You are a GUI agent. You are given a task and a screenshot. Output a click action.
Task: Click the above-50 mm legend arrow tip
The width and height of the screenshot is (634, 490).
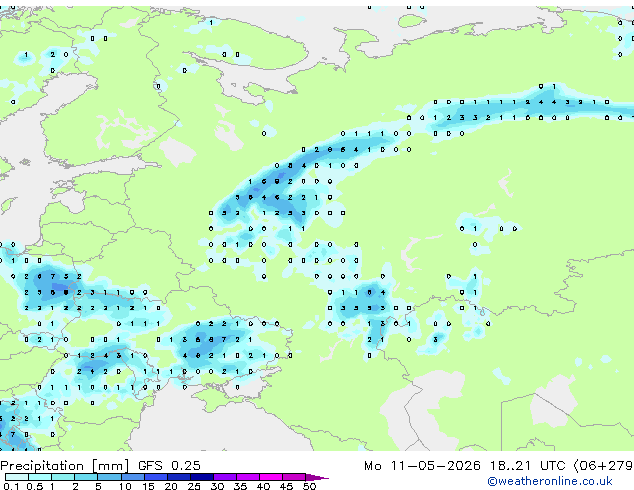click(317, 477)
